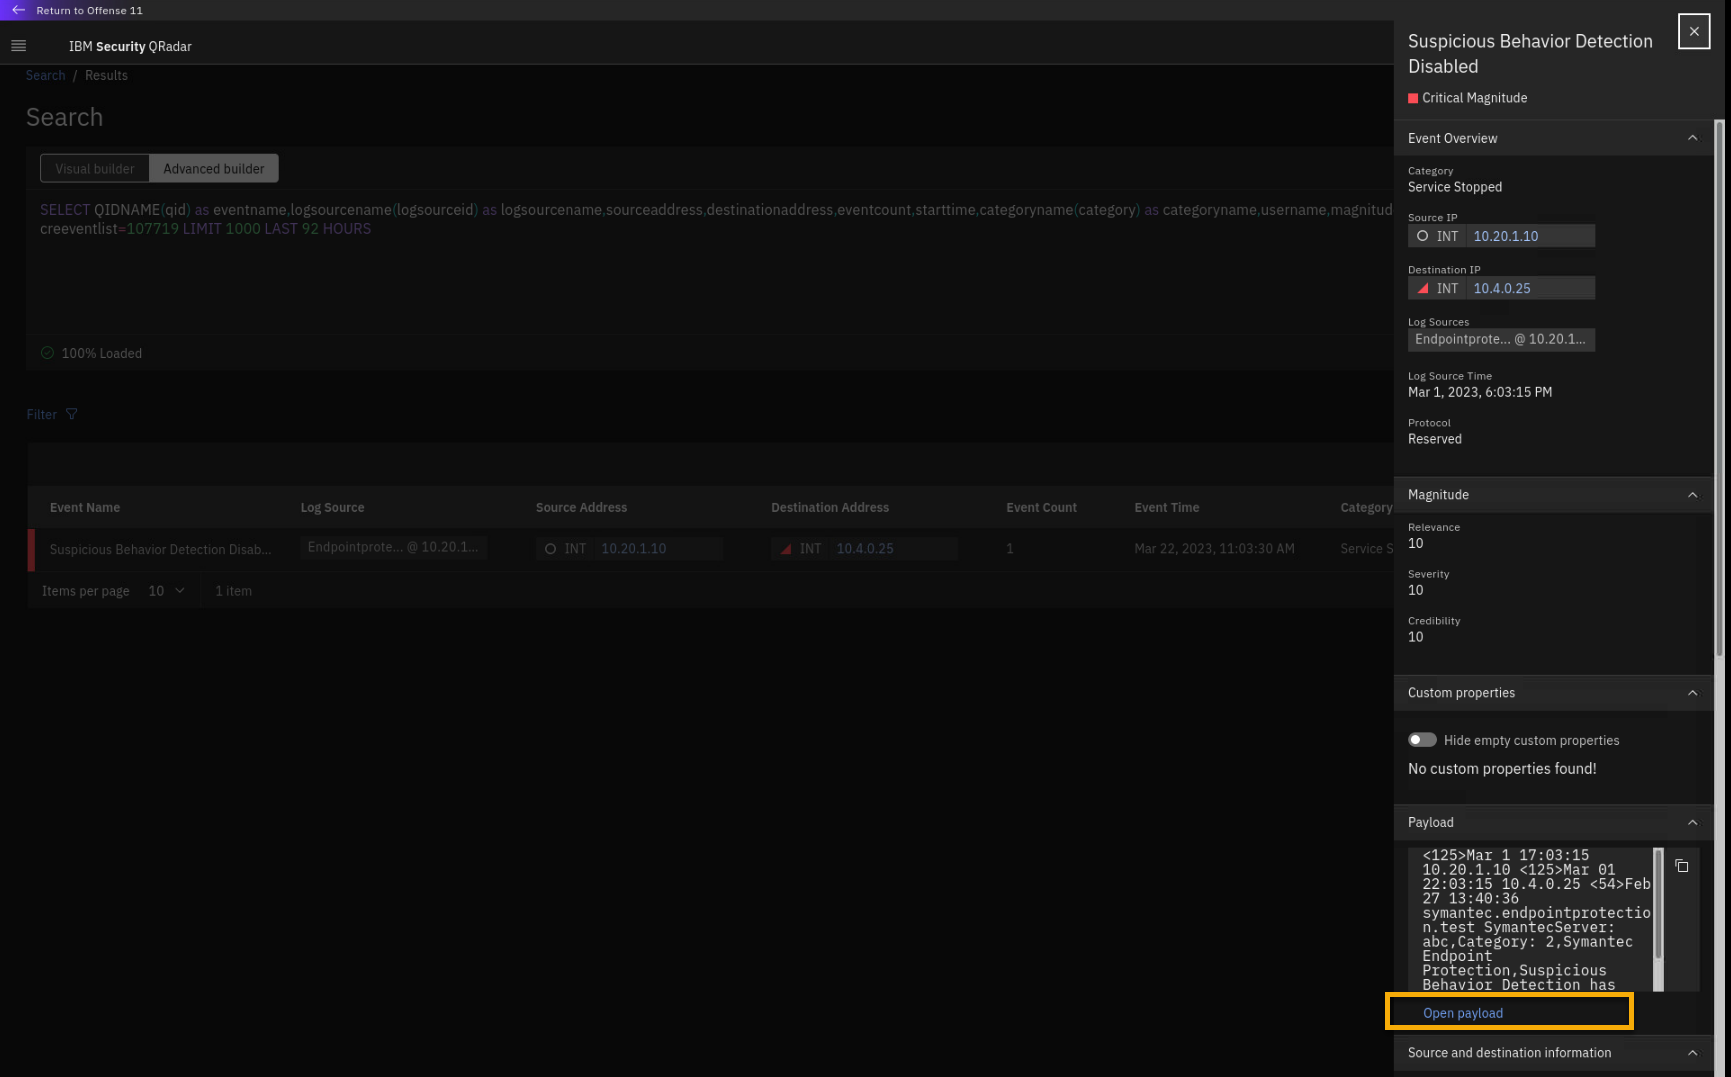Copy payload to clipboard icon
The image size is (1731, 1077).
(1682, 866)
